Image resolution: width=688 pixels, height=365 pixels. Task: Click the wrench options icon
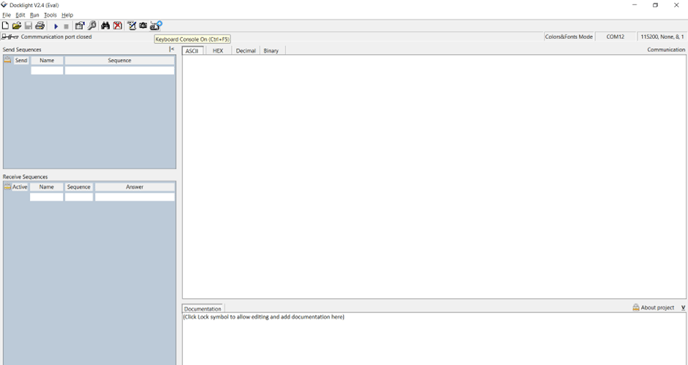(92, 26)
